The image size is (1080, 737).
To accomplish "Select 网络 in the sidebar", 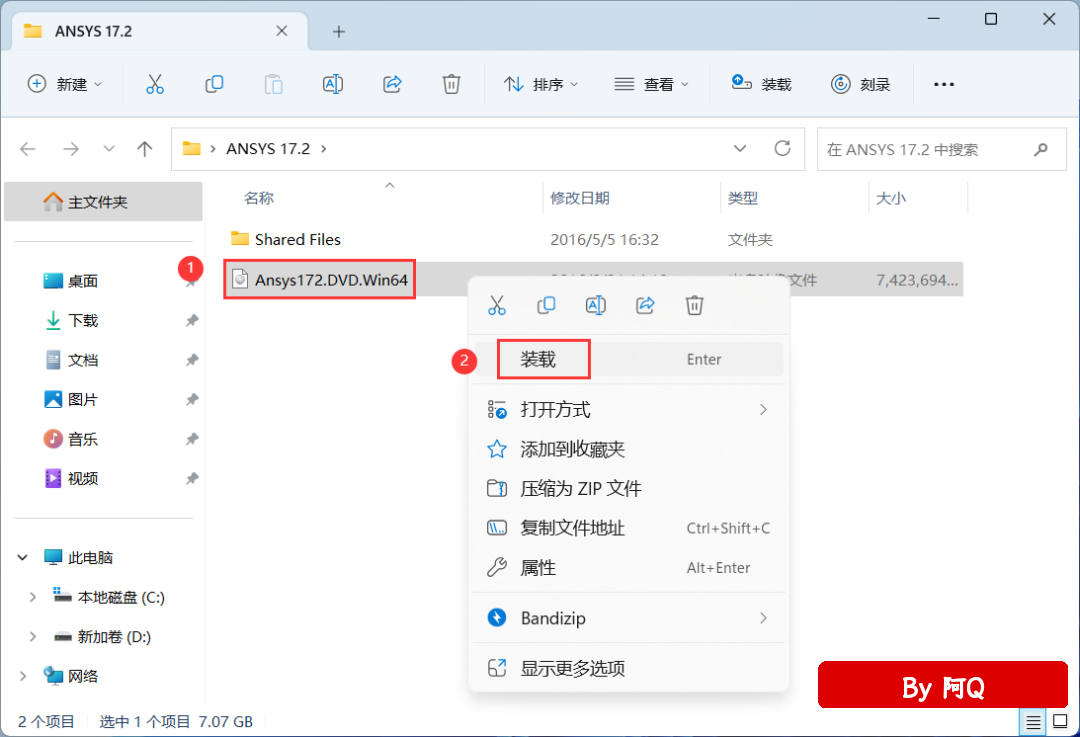I will click(83, 676).
